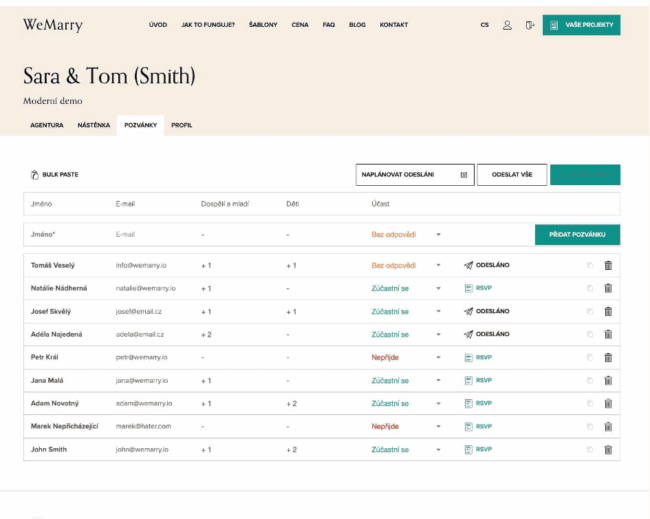Click paper plane icon in Josef Skvělý row
The height and width of the screenshot is (519, 650).
point(468,311)
